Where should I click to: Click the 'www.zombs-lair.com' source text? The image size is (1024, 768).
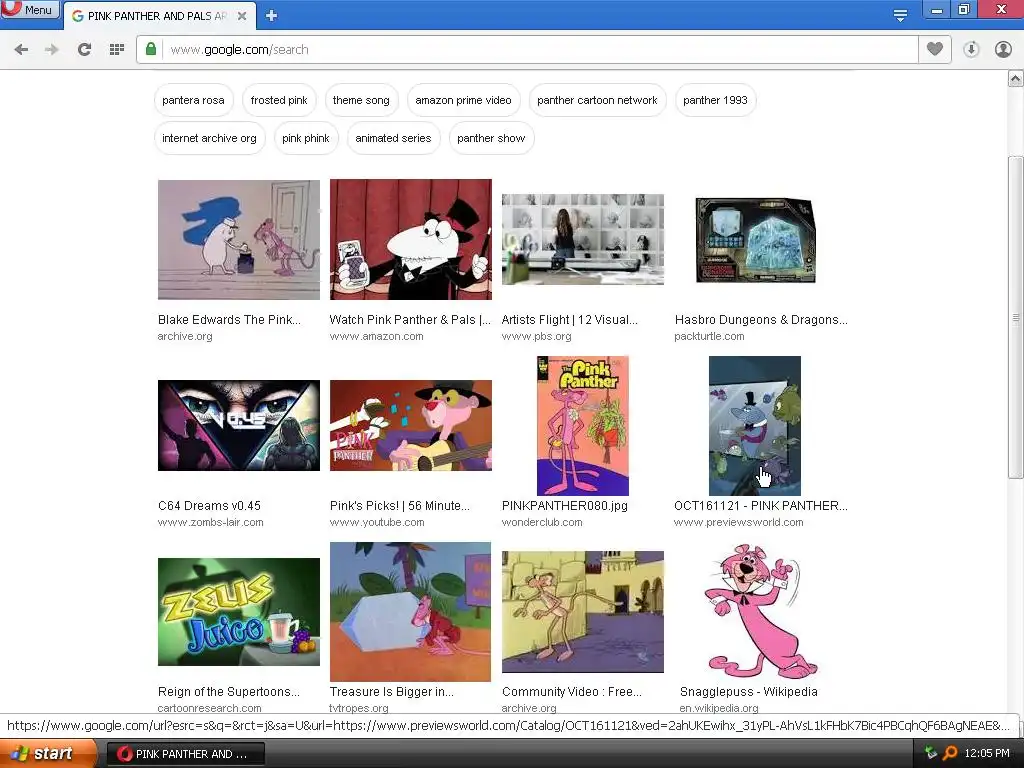[210, 522]
